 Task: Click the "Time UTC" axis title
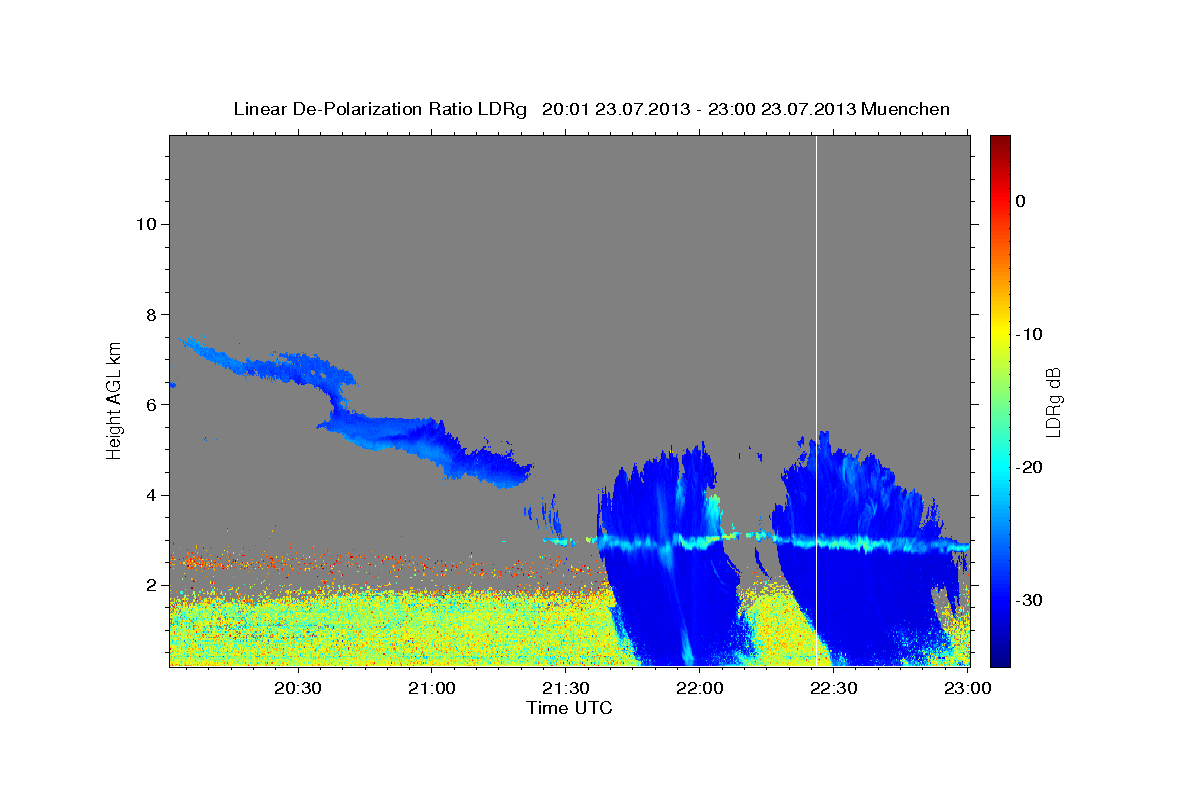(x=569, y=708)
